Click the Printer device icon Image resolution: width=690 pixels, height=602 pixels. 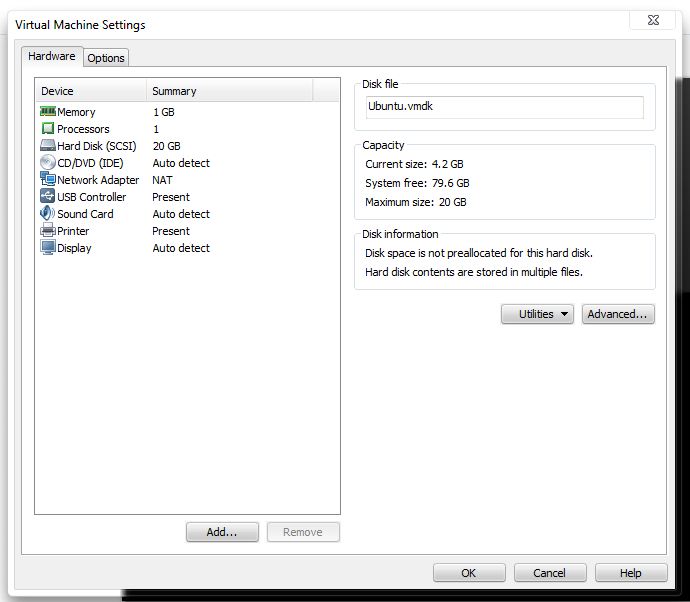pos(48,231)
